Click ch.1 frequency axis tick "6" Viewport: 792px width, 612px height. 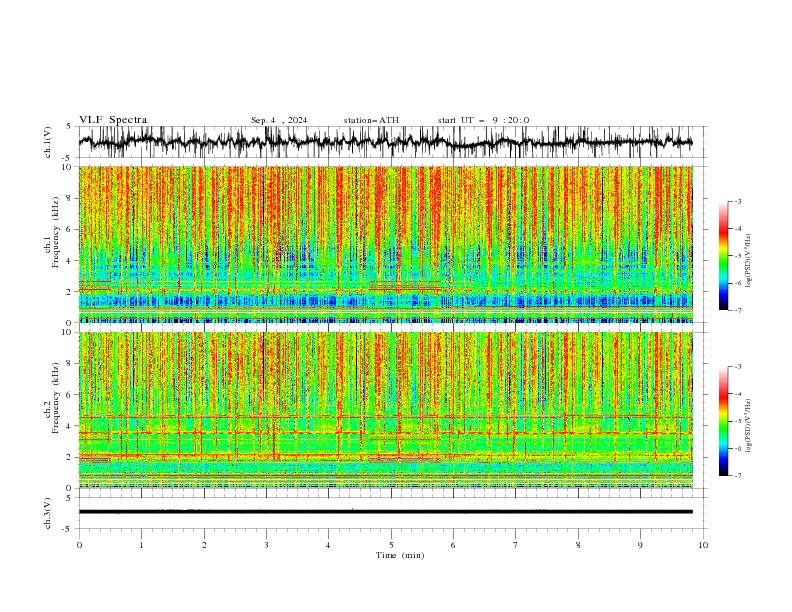tap(70, 230)
